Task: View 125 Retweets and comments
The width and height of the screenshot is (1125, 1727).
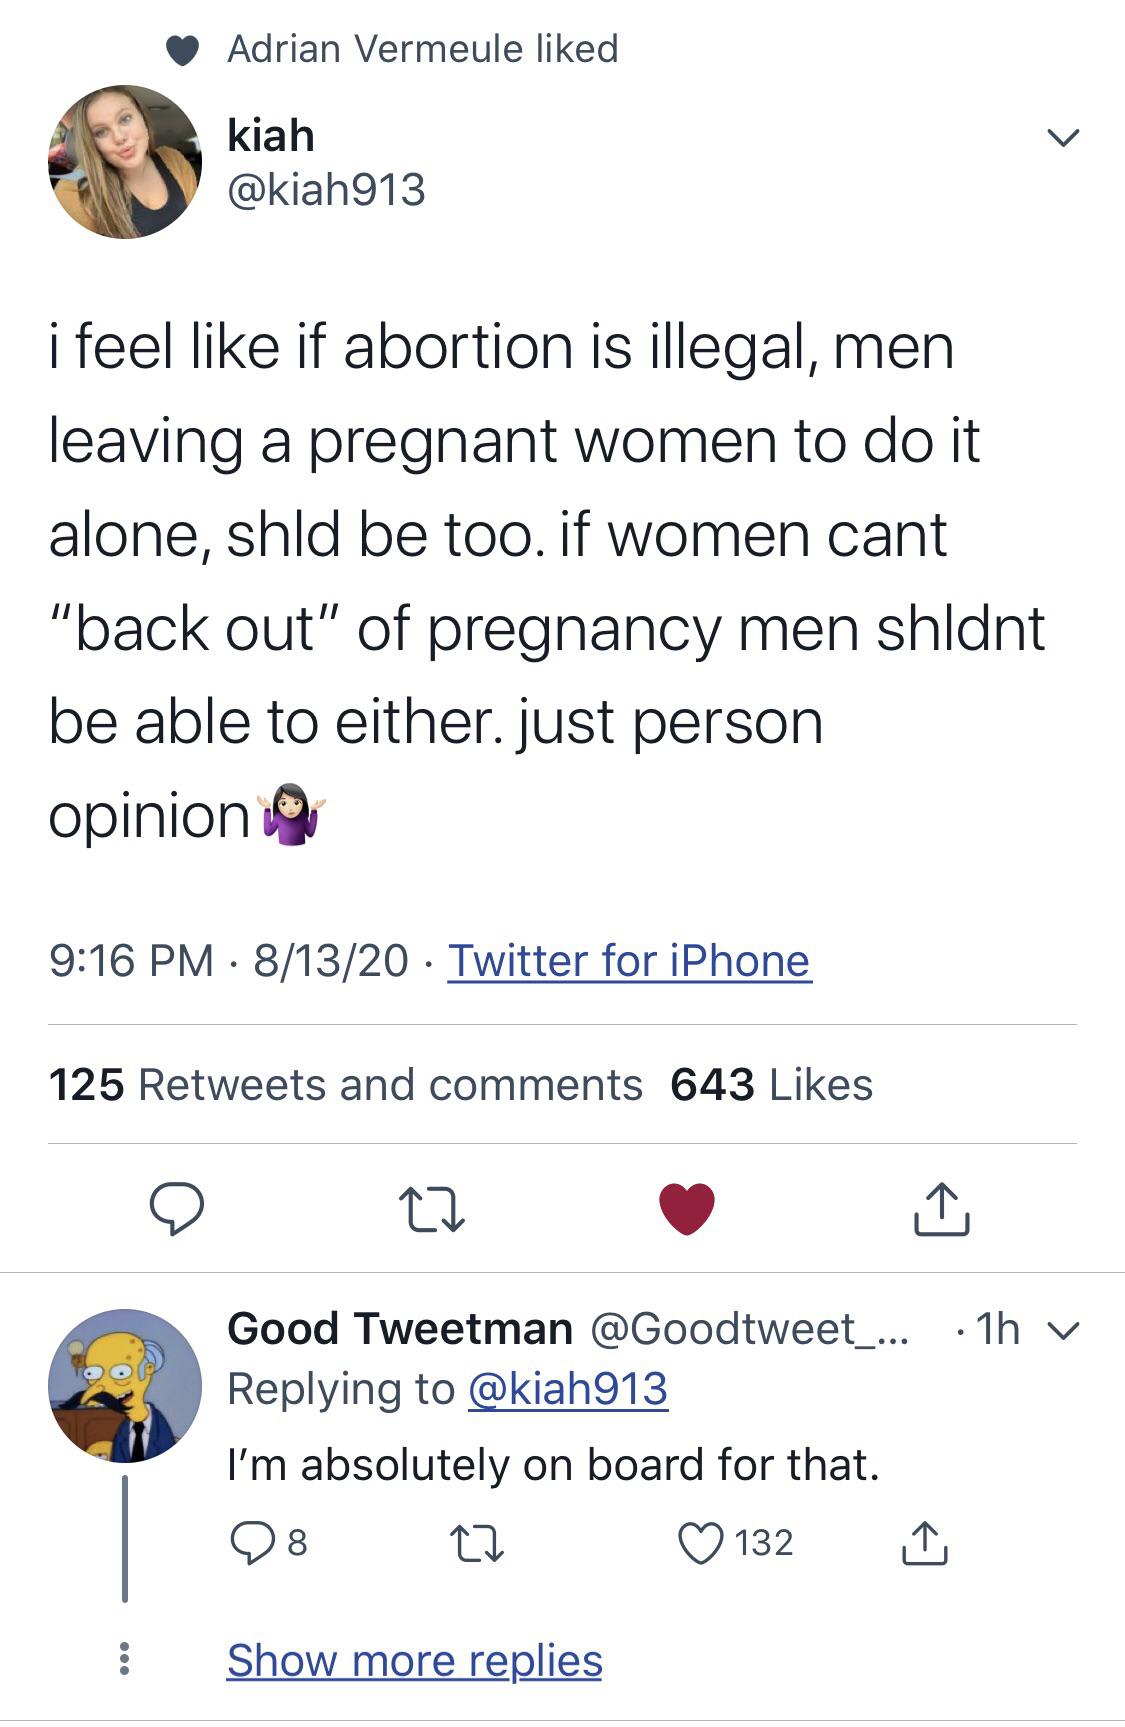Action: coord(345,1085)
